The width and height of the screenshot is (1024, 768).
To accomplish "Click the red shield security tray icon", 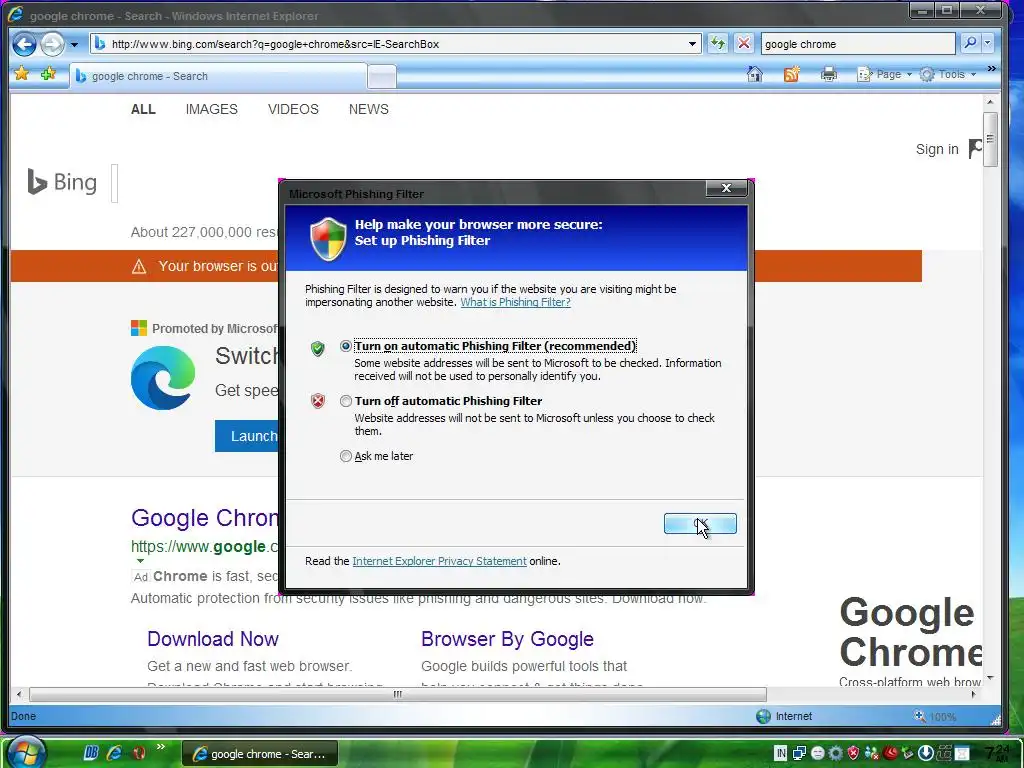I will (853, 753).
